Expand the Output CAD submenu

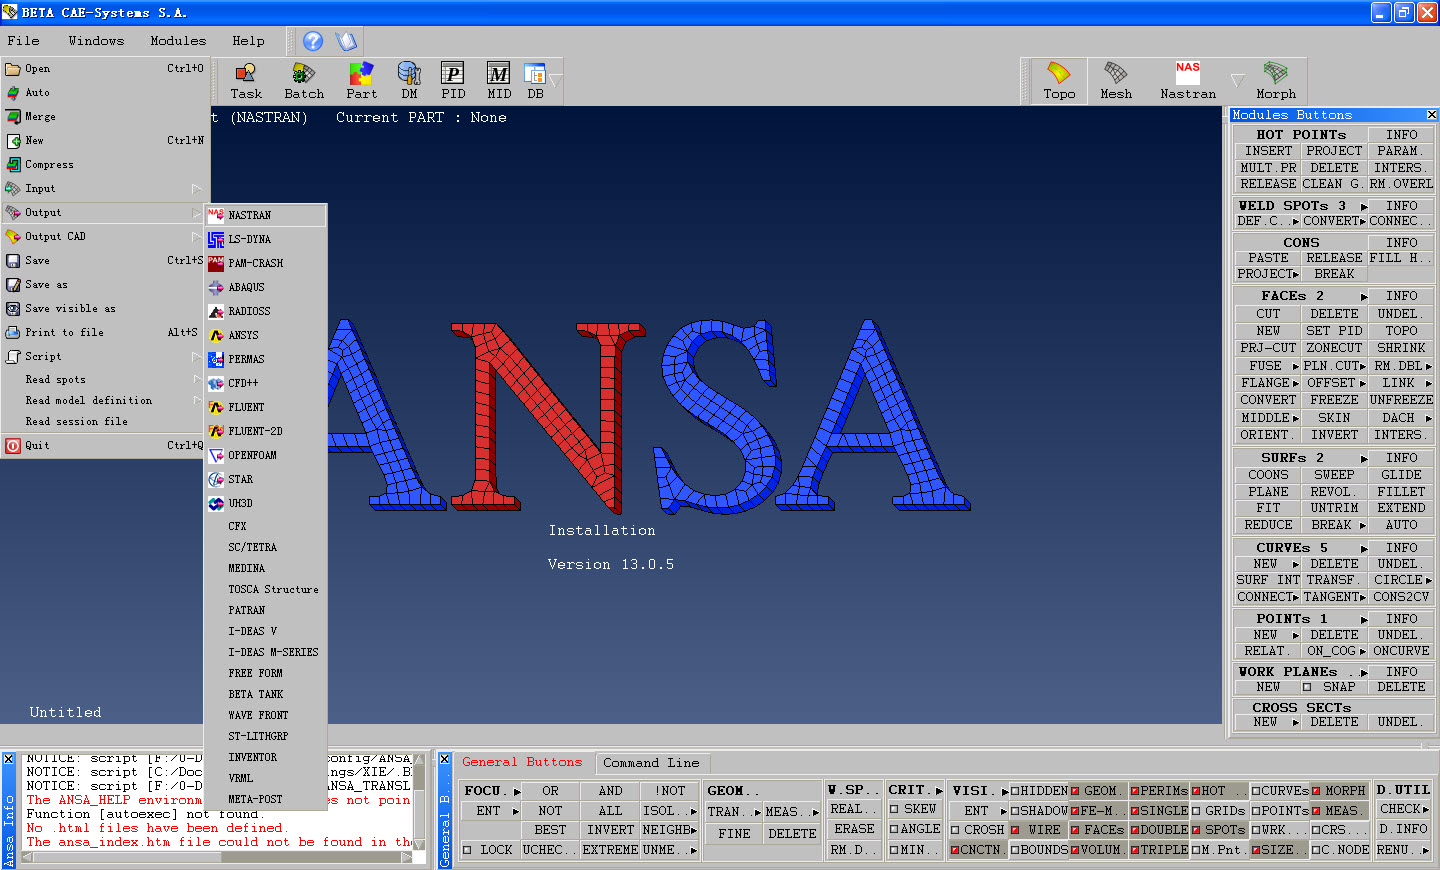(x=196, y=237)
